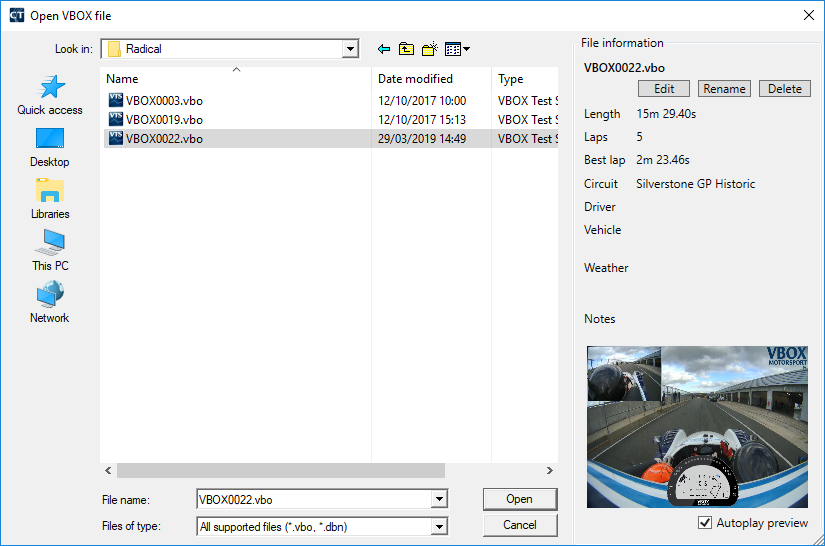Viewport: 825px width, 546px height.
Task: Click the Laps value 5
Action: click(639, 137)
